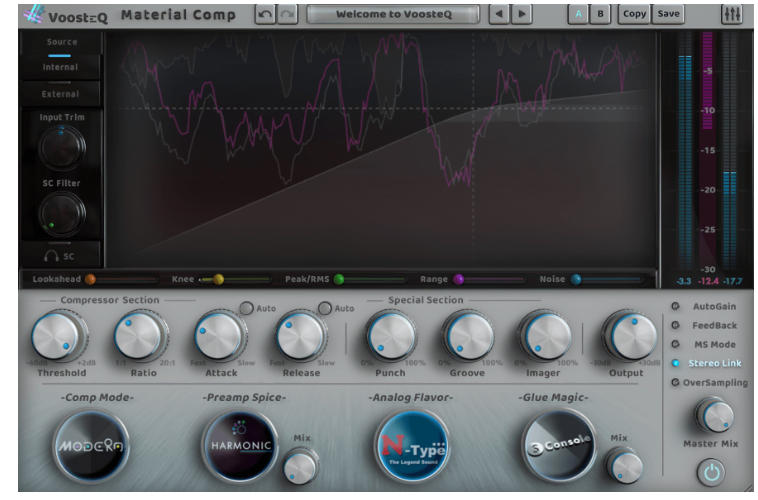The height and width of the screenshot is (500, 758).
Task: Click the -12.4 gain reduction value
Action: [x=709, y=281]
